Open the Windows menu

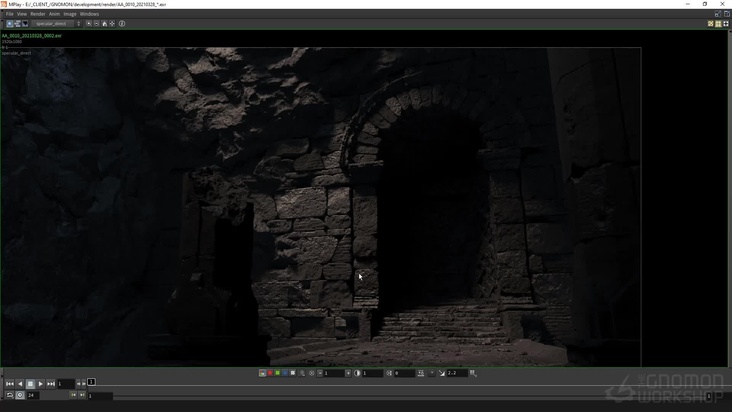pos(89,14)
